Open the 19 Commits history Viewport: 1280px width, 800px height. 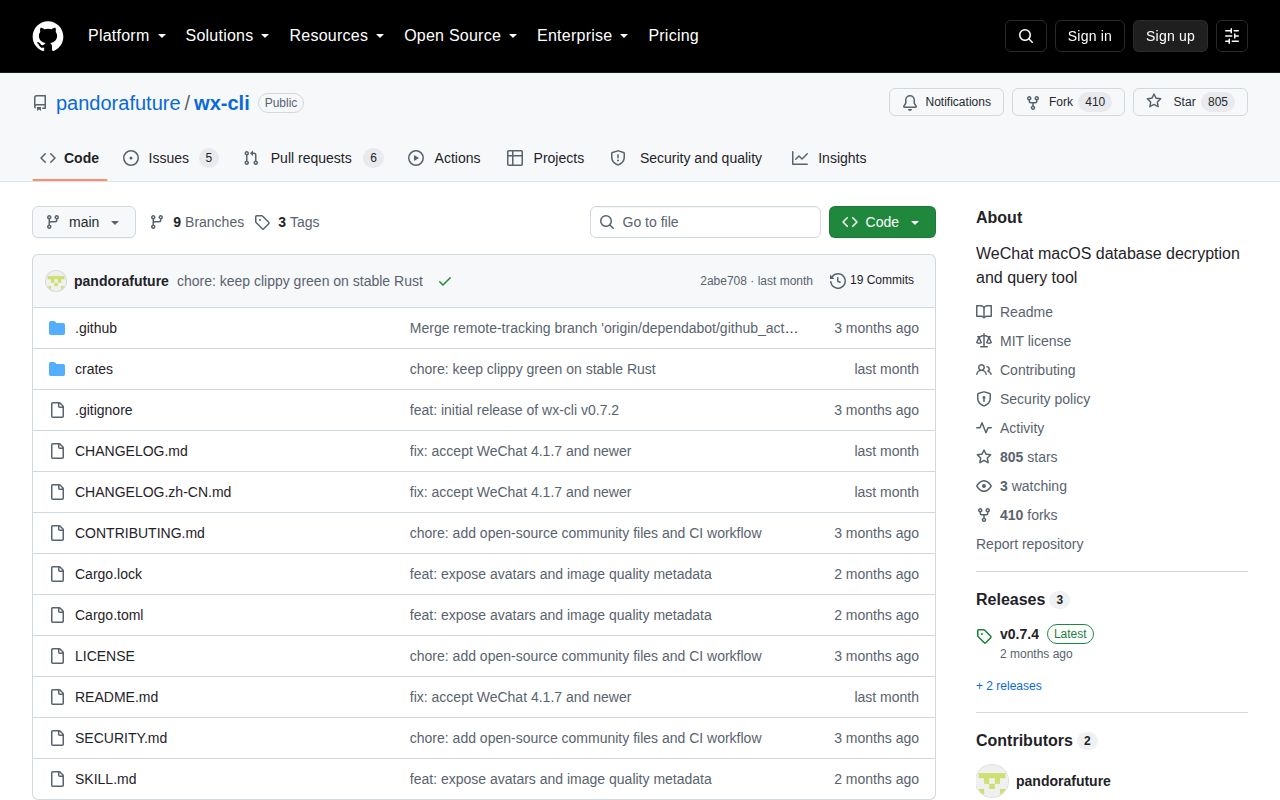click(872, 280)
